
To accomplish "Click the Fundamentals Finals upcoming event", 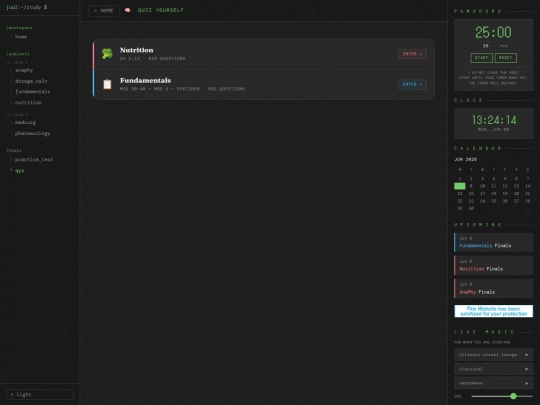I will [x=494, y=242].
